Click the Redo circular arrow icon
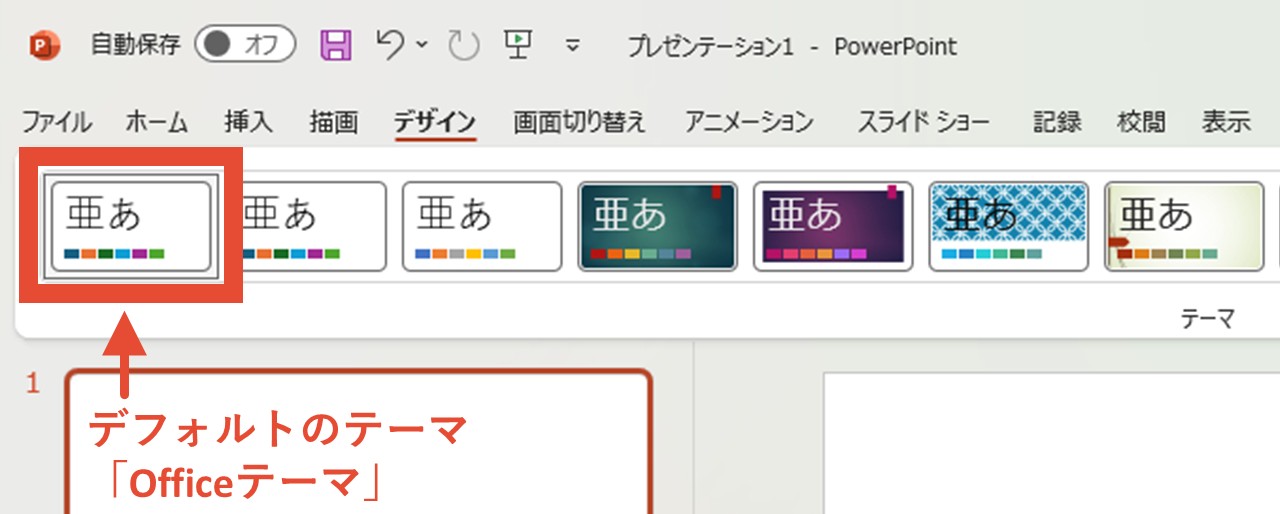 pos(464,45)
